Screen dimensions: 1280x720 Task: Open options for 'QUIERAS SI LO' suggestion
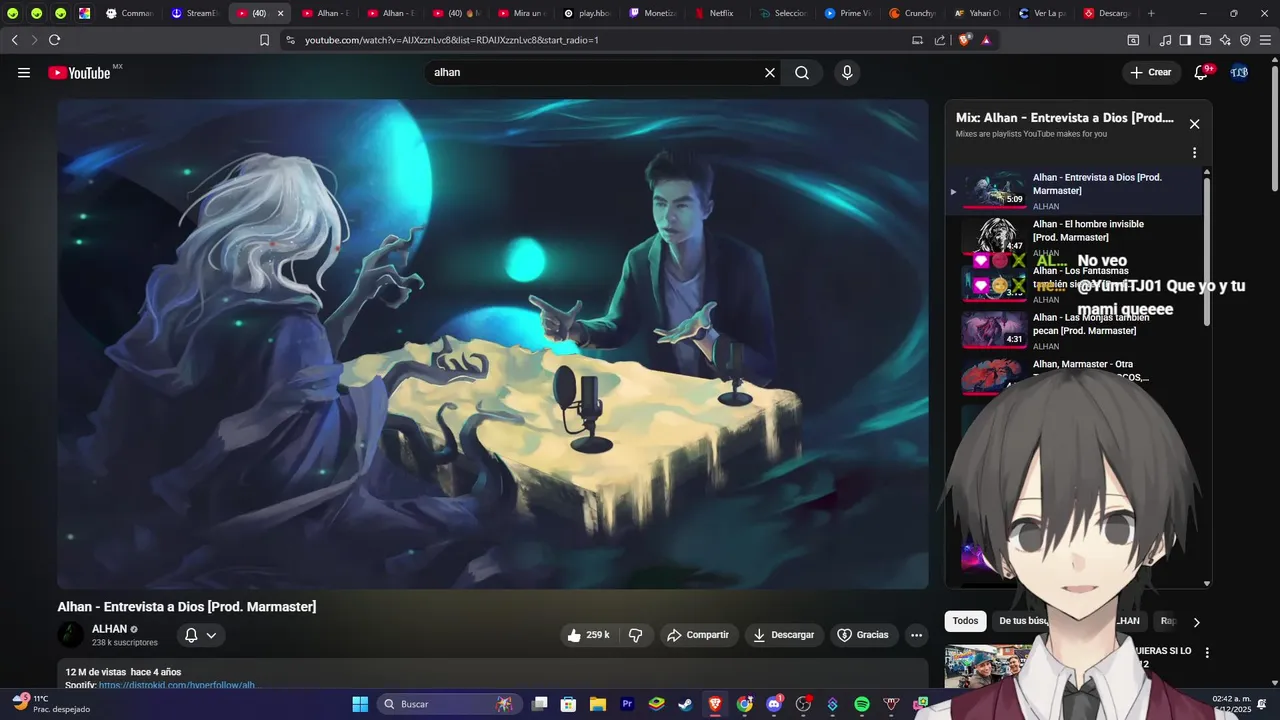[x=1207, y=653]
